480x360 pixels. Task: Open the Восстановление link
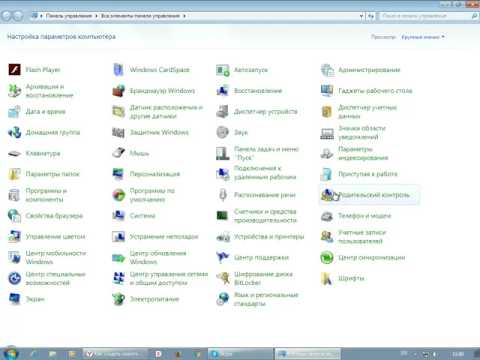click(258, 91)
